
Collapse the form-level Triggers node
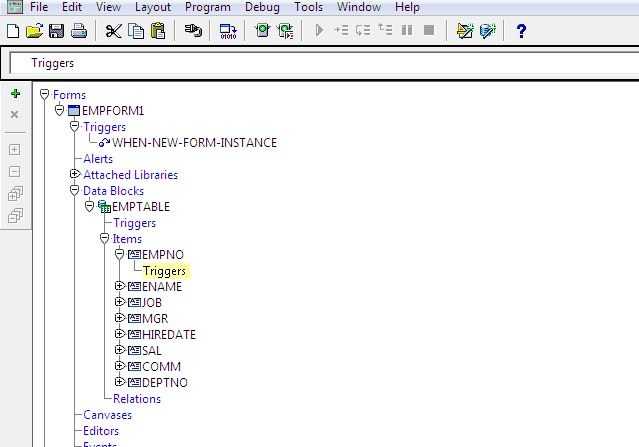[x=74, y=126]
